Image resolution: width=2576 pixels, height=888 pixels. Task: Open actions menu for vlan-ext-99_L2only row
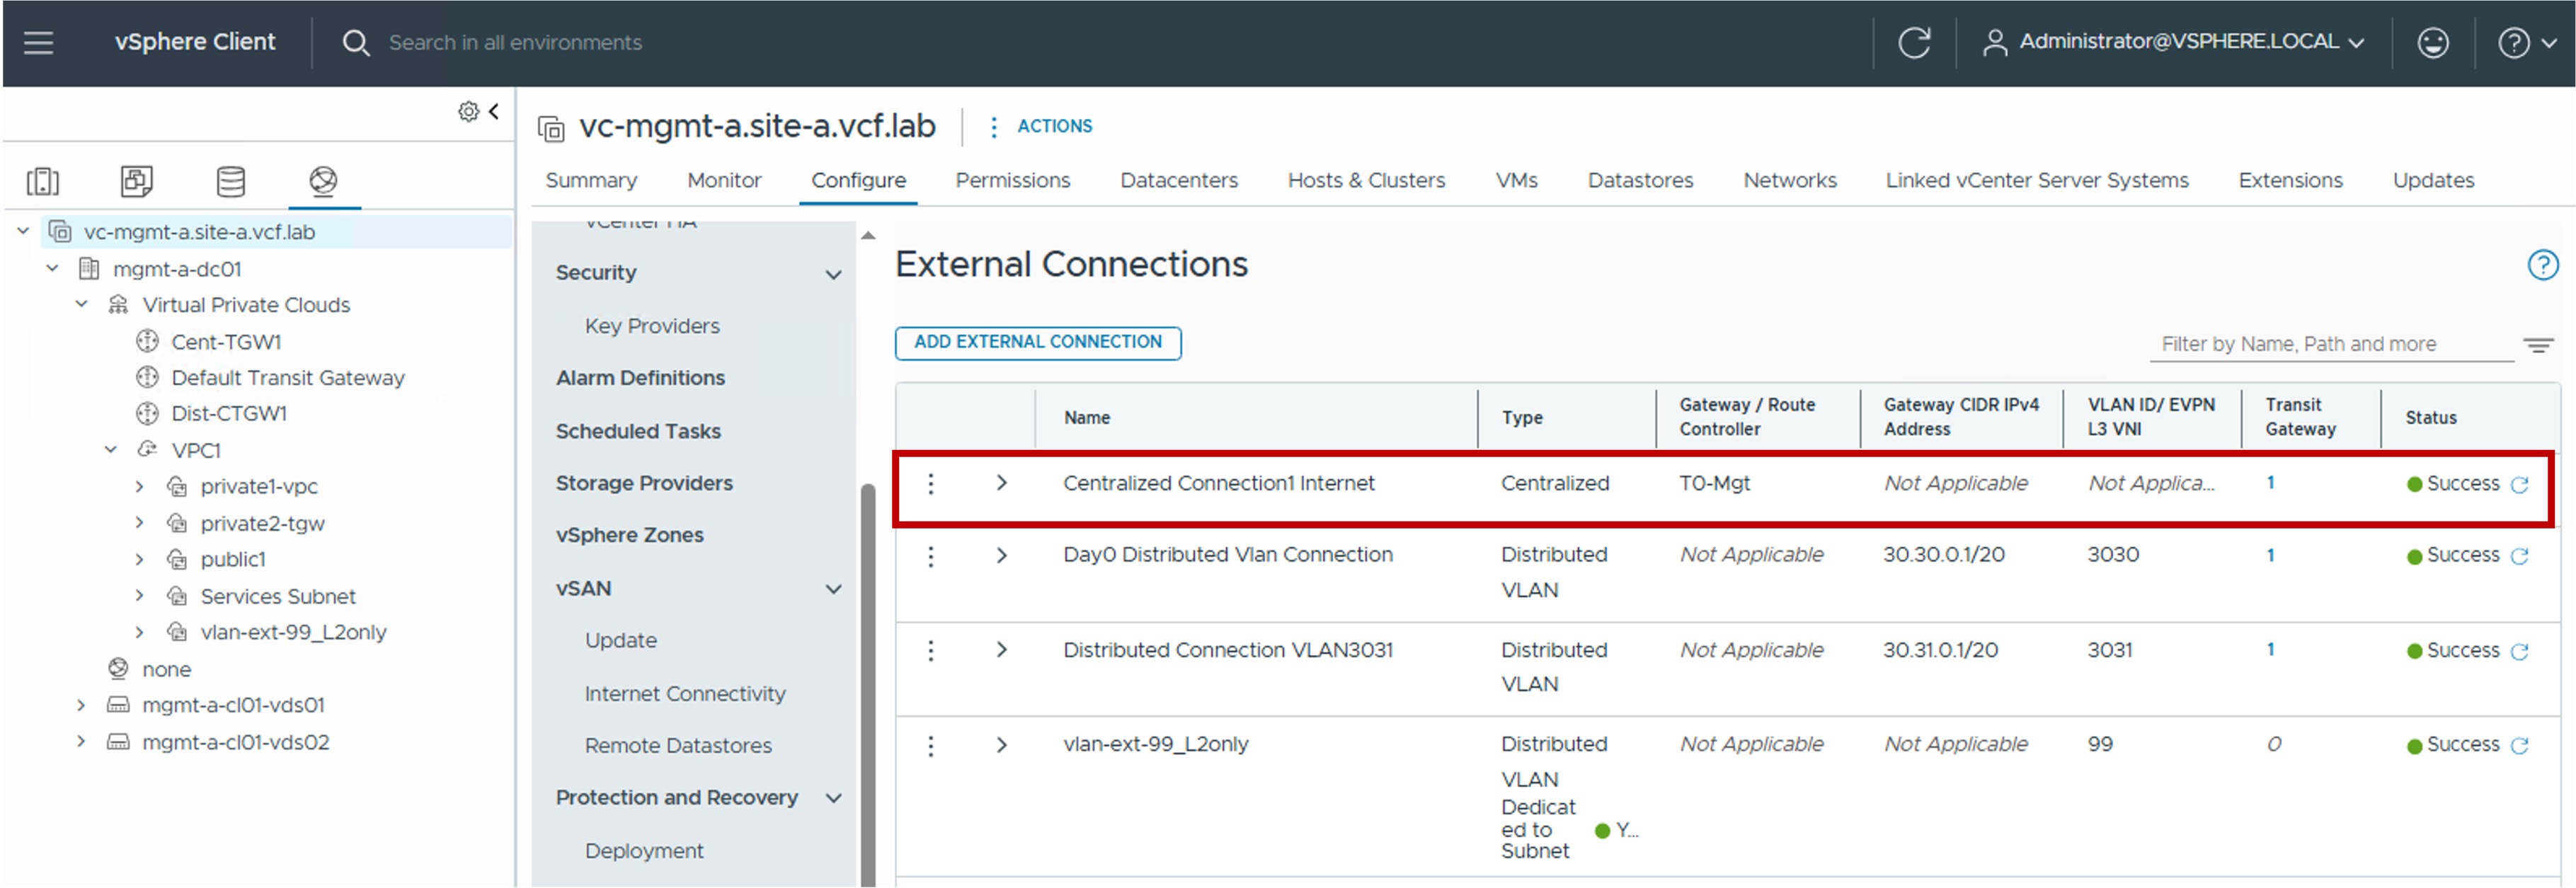pos(931,746)
